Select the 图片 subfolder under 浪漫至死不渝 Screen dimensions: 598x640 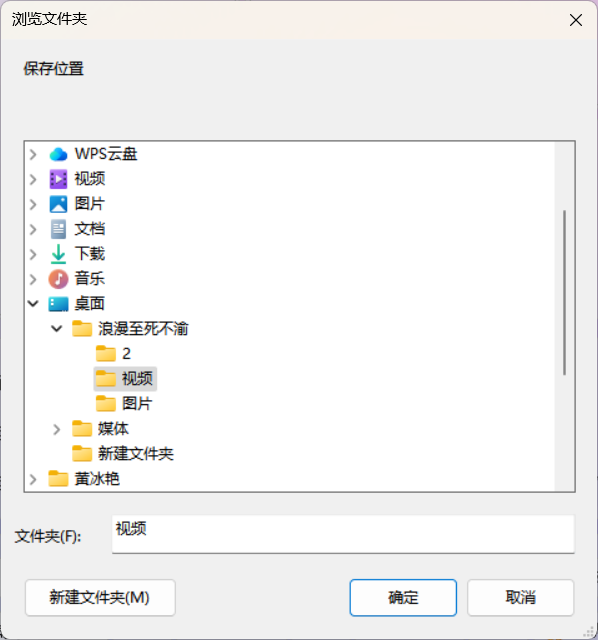[x=124, y=404]
